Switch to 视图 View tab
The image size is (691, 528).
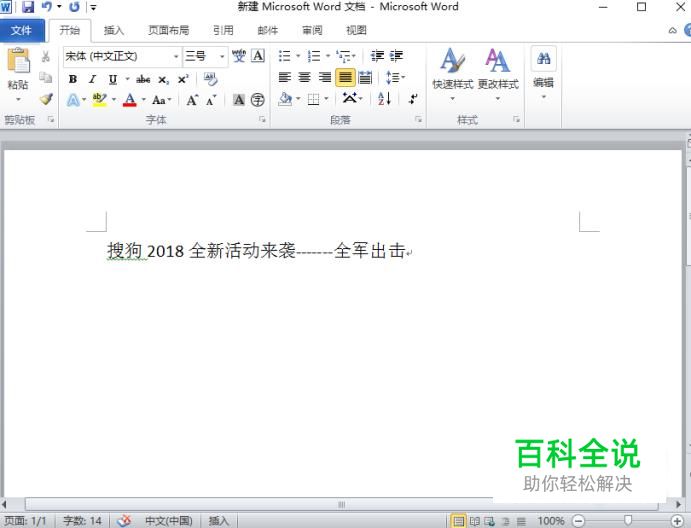356,30
